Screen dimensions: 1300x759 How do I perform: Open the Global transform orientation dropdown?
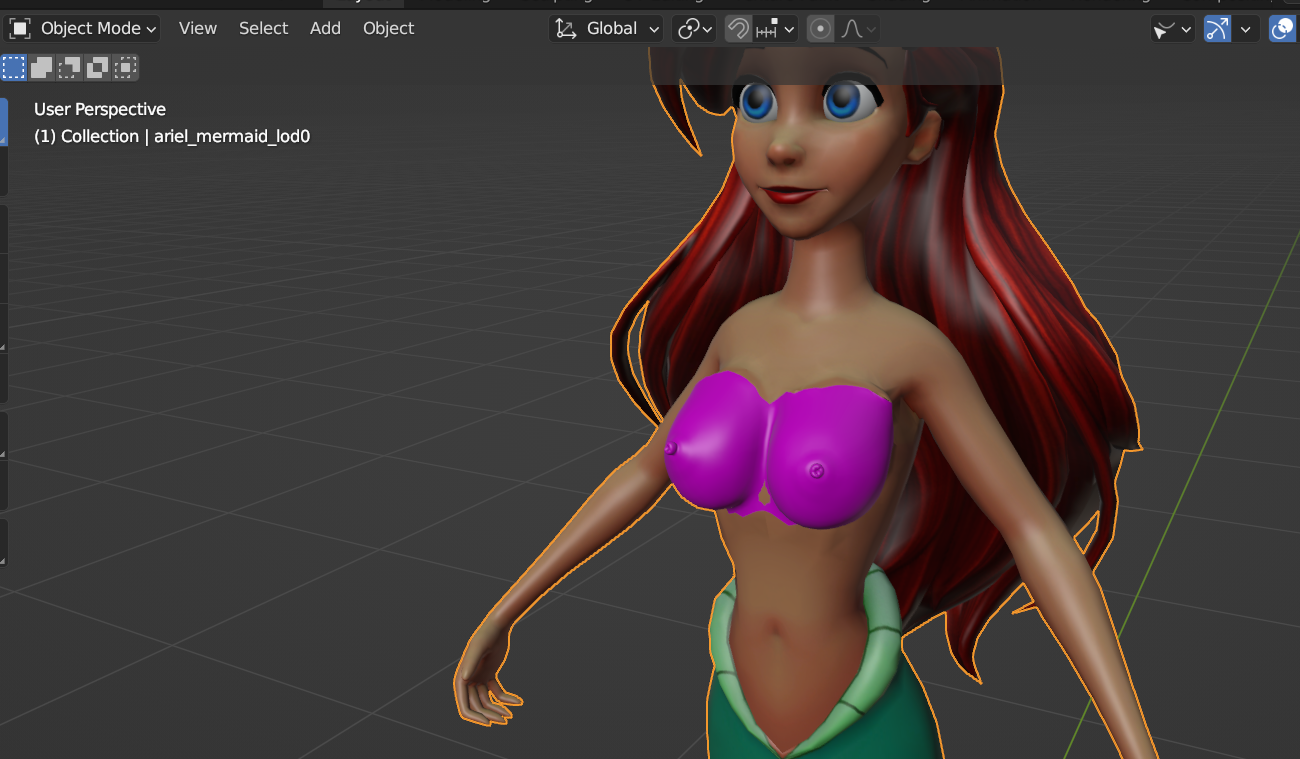coord(606,29)
